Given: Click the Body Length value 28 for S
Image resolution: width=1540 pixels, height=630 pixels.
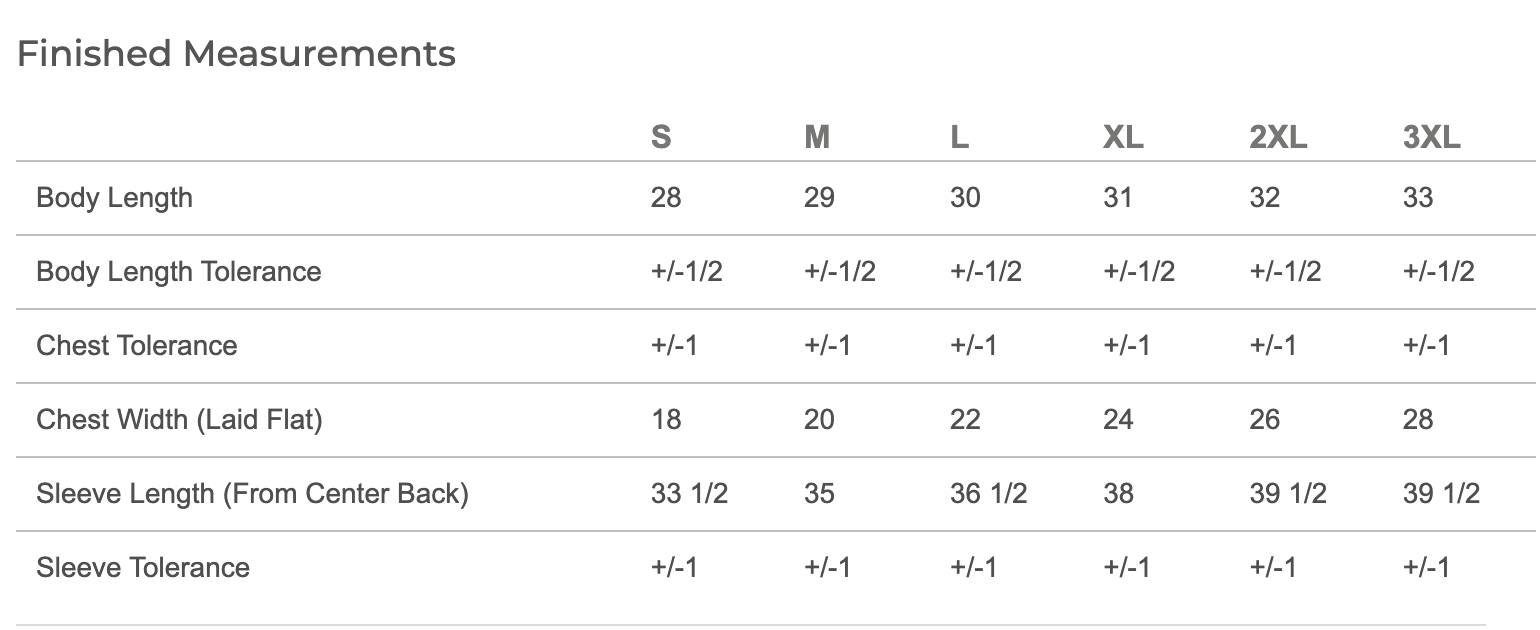Looking at the screenshot, I should point(666,198).
